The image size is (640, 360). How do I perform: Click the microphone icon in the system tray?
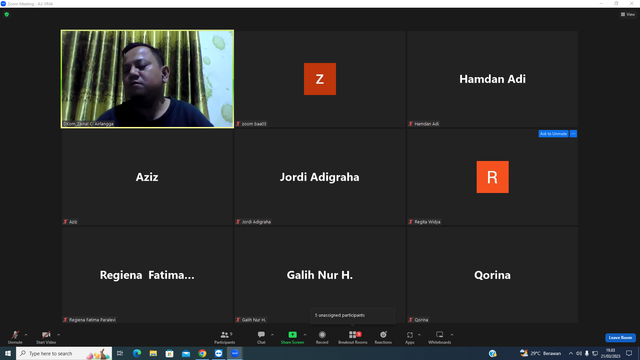(x=587, y=353)
